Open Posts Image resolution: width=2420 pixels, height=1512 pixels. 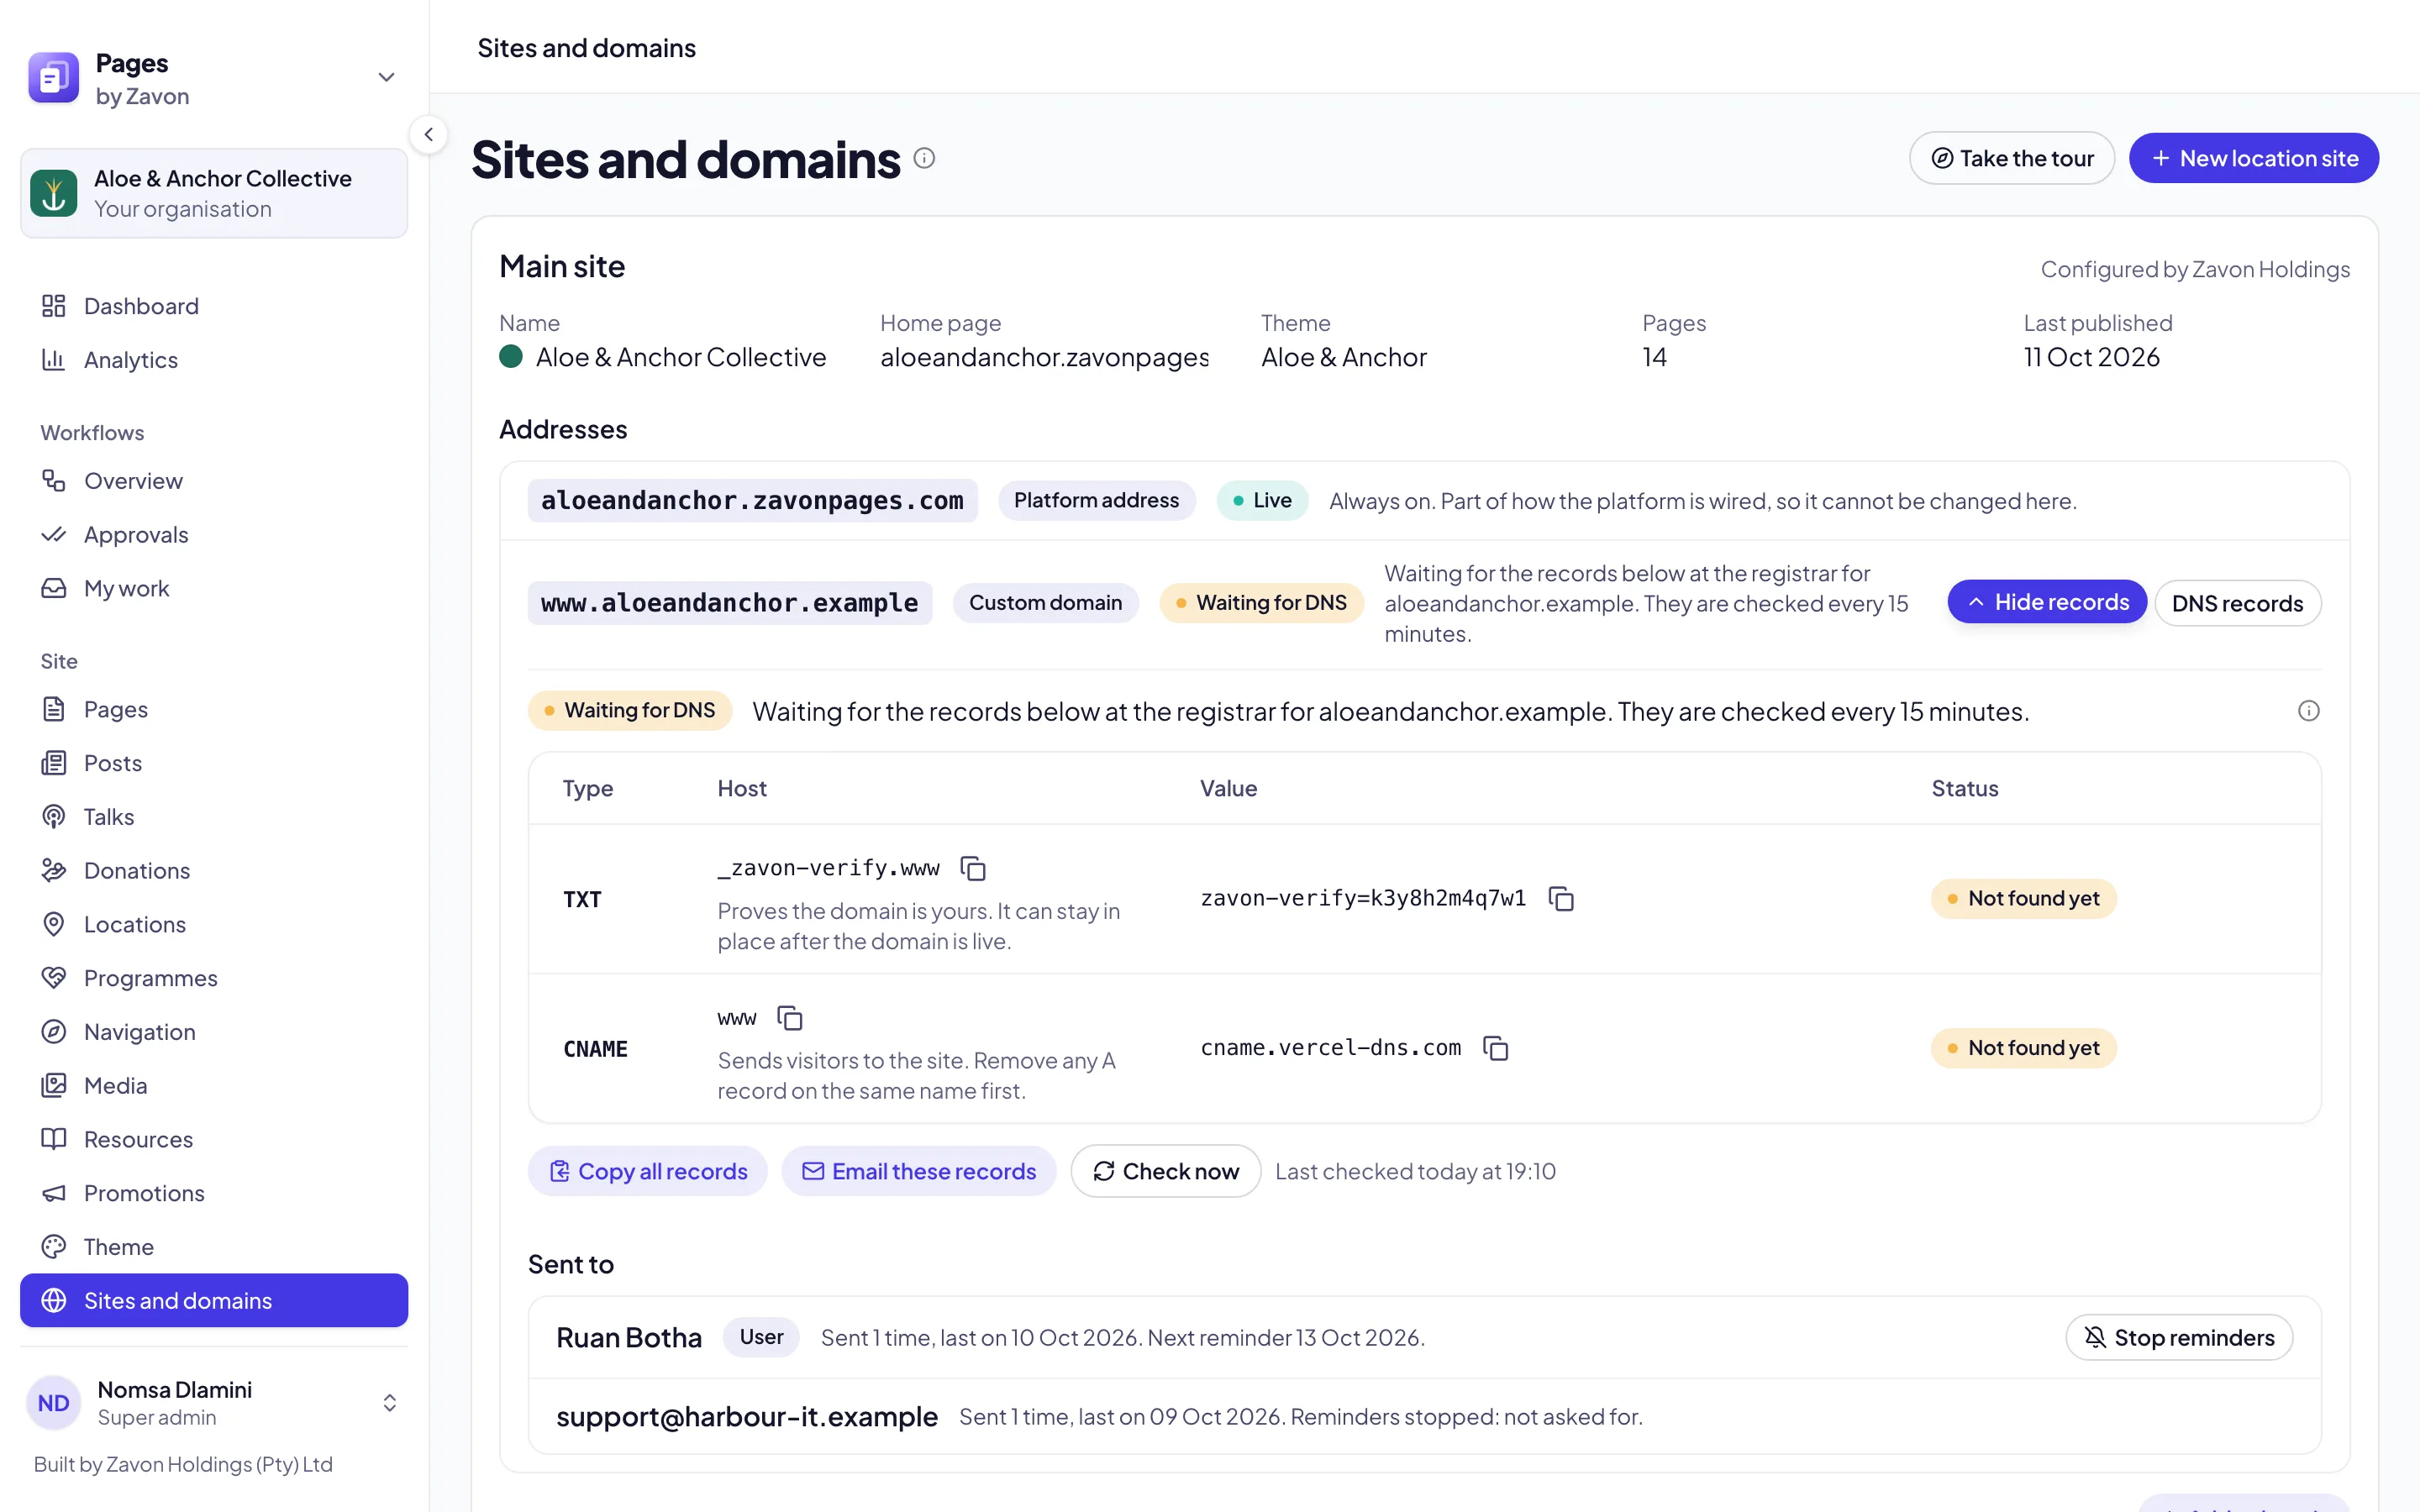click(x=214, y=764)
